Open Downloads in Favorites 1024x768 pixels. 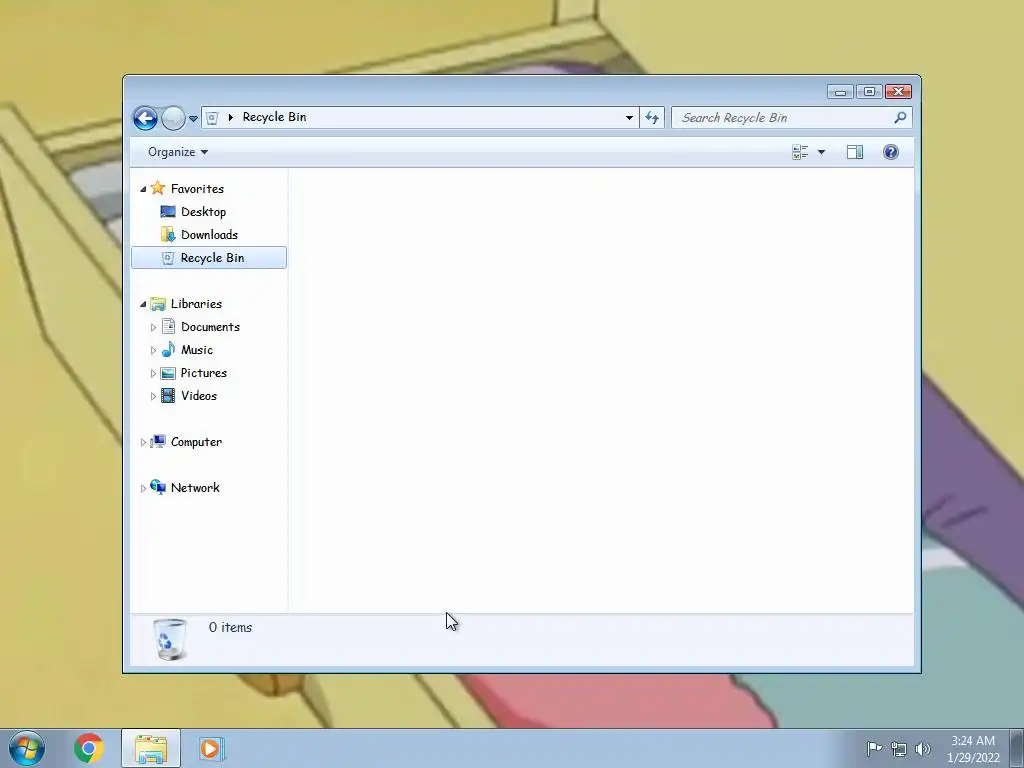coord(209,234)
